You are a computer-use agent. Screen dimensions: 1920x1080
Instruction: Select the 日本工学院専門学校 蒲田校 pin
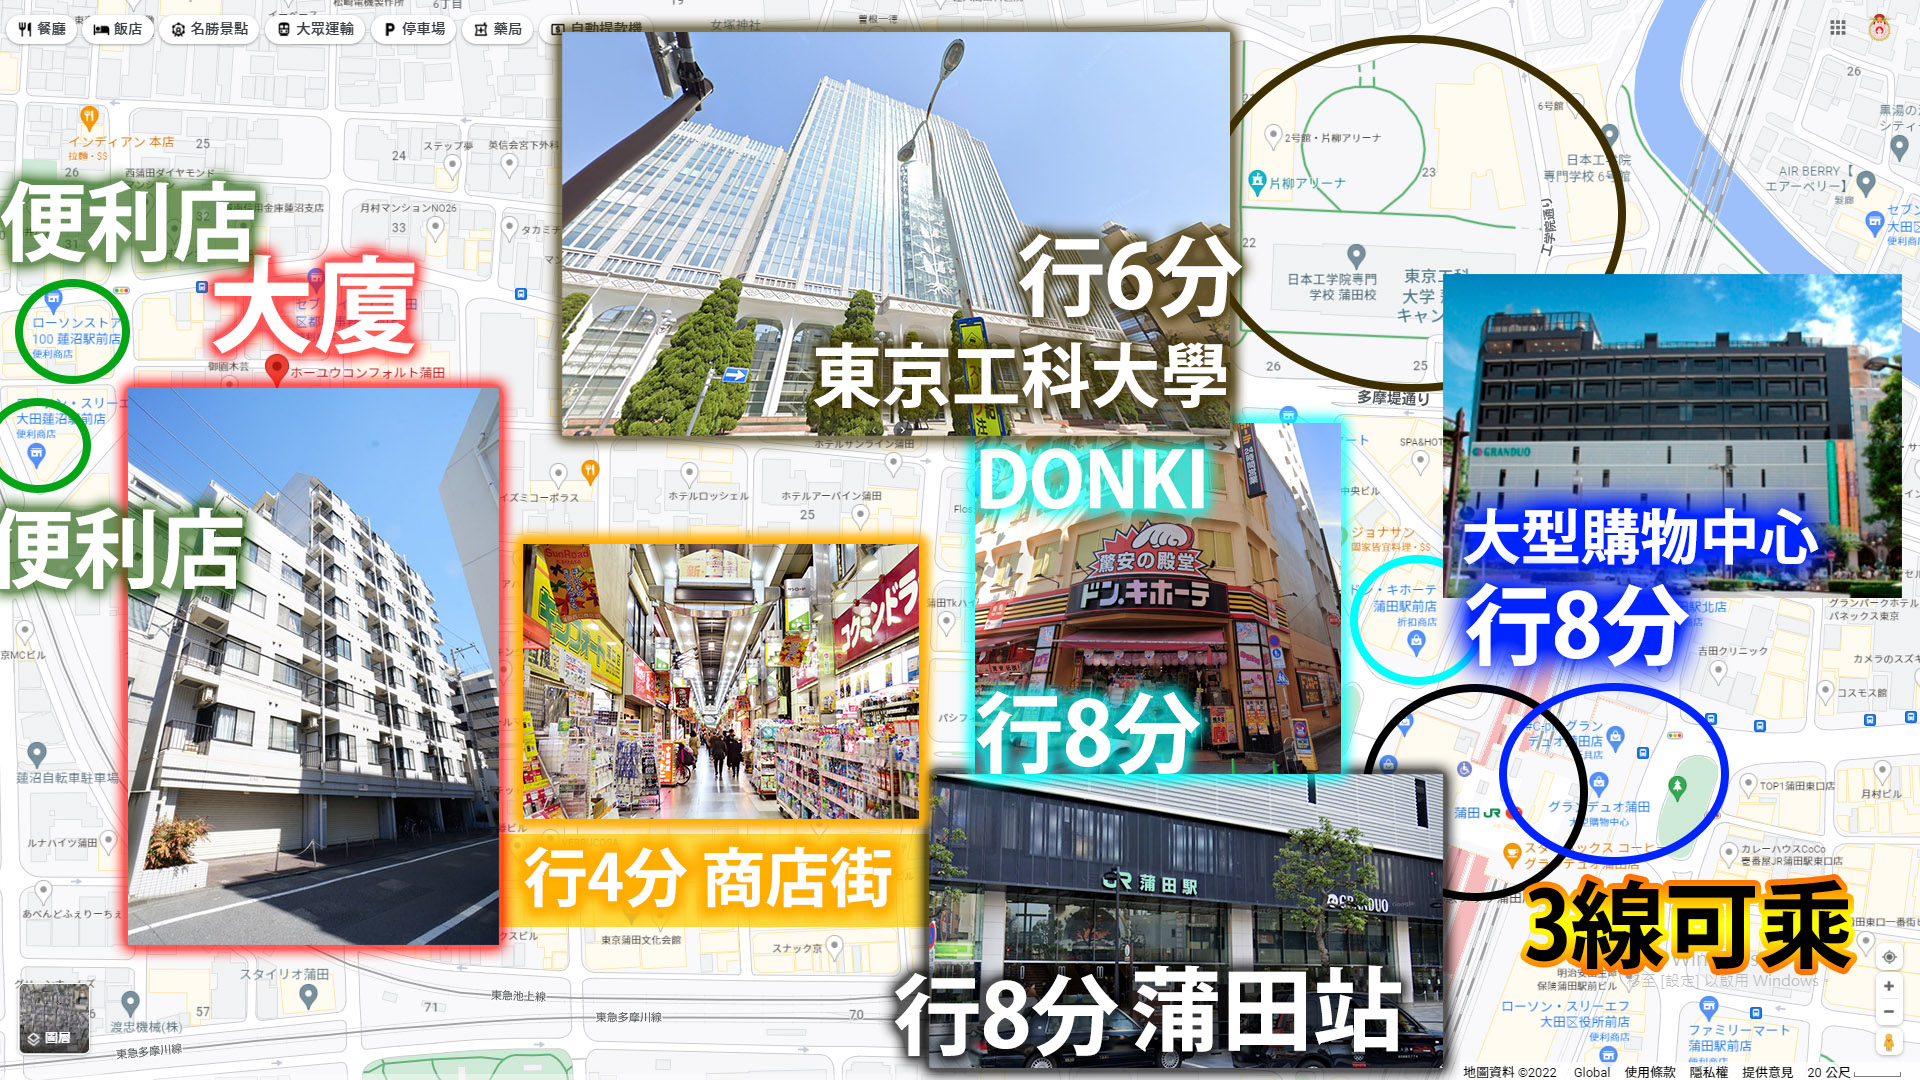click(x=1356, y=256)
